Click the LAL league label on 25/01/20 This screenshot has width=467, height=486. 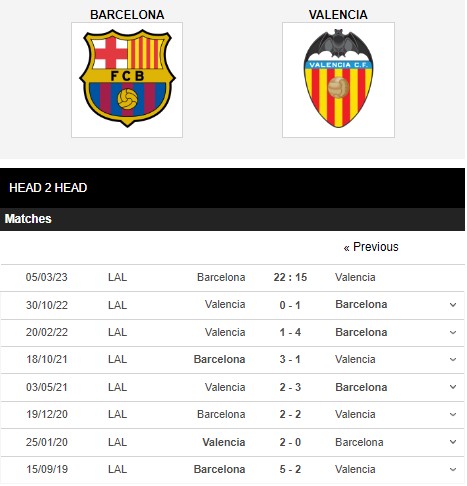click(117, 442)
